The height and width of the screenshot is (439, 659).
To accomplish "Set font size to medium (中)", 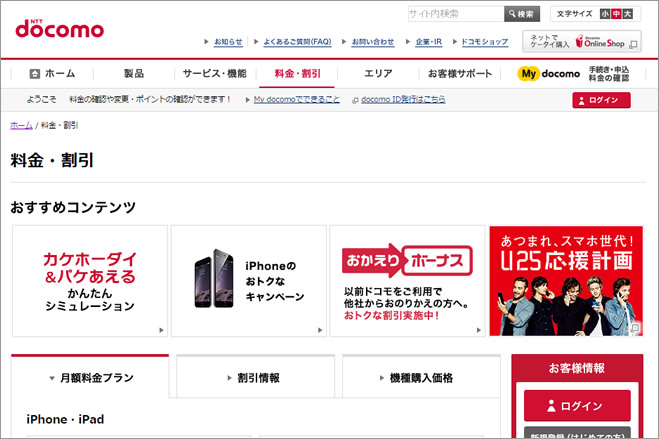I will [616, 14].
